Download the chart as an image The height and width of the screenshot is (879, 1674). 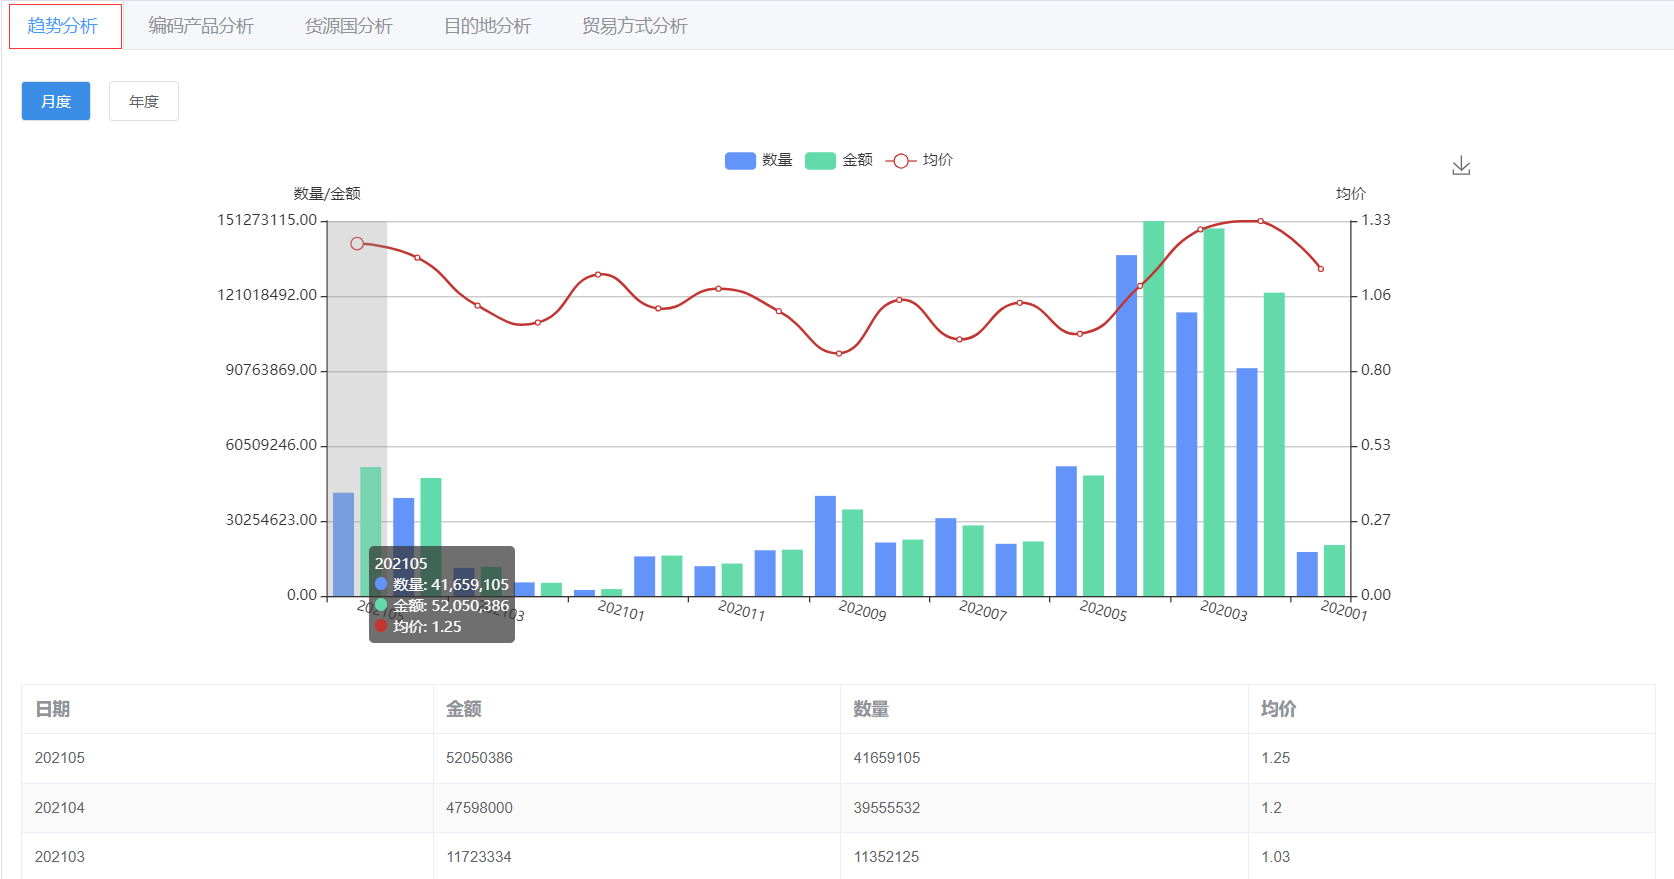1461,165
